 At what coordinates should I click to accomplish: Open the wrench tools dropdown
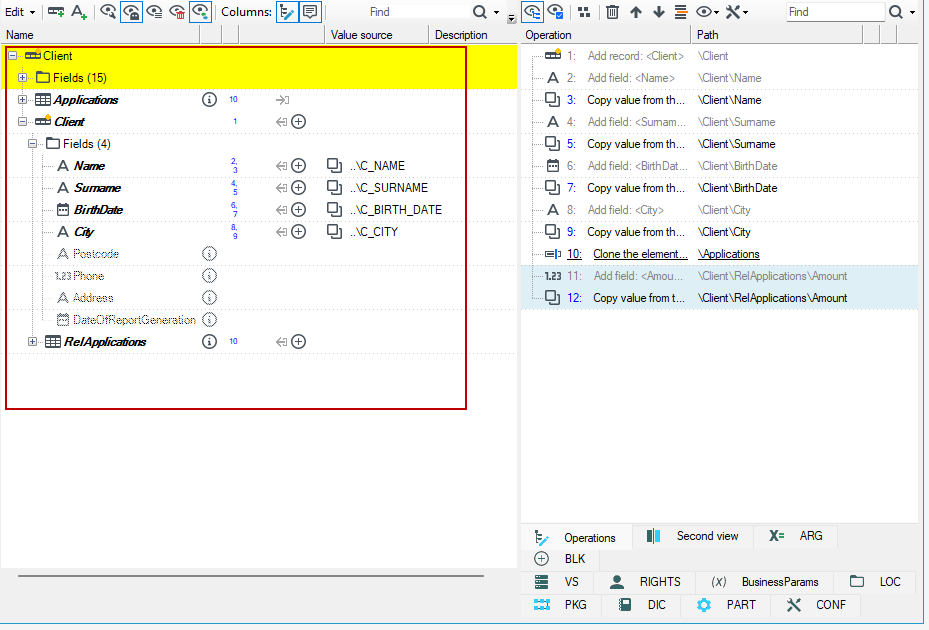tap(737, 11)
